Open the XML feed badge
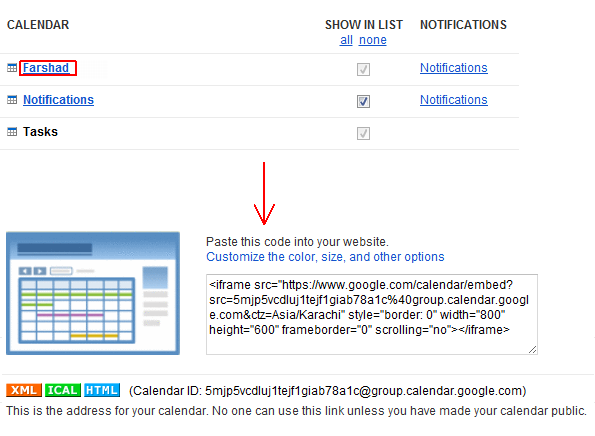 tap(24, 390)
